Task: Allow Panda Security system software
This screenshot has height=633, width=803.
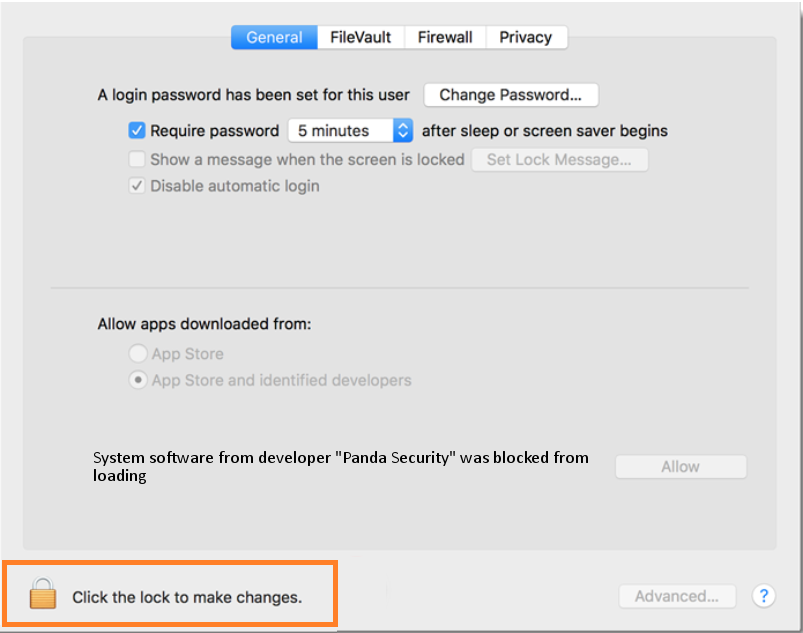Action: click(x=681, y=467)
